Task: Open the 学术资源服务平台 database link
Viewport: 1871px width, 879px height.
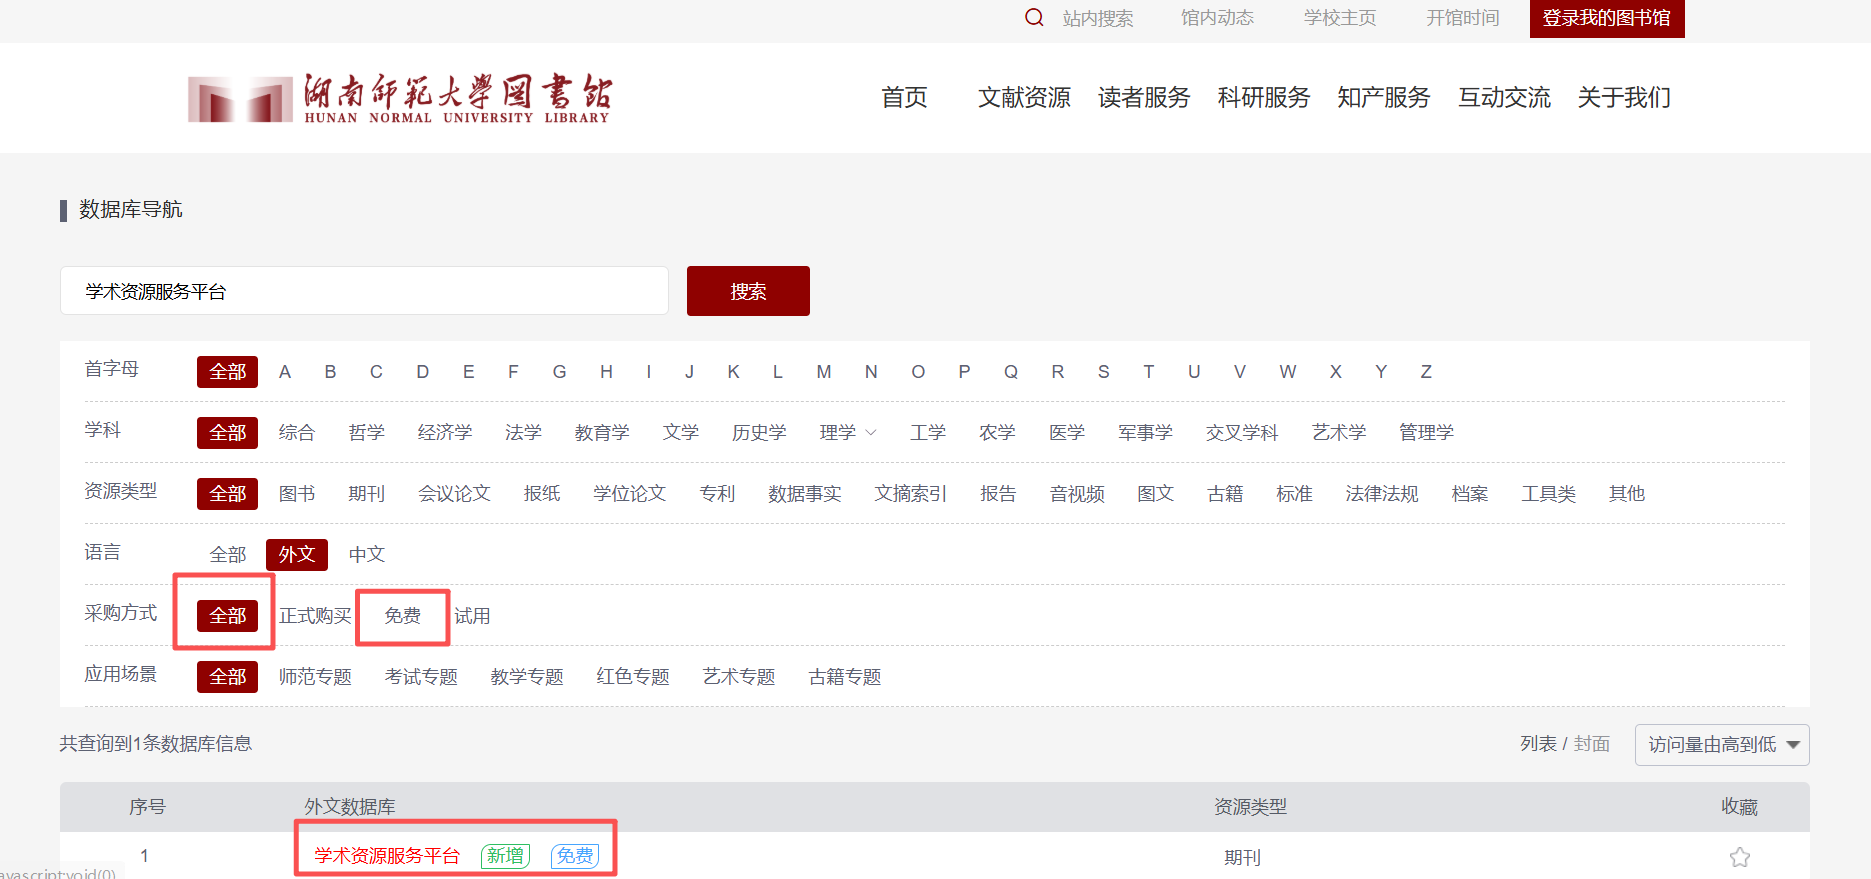Action: pos(387,856)
